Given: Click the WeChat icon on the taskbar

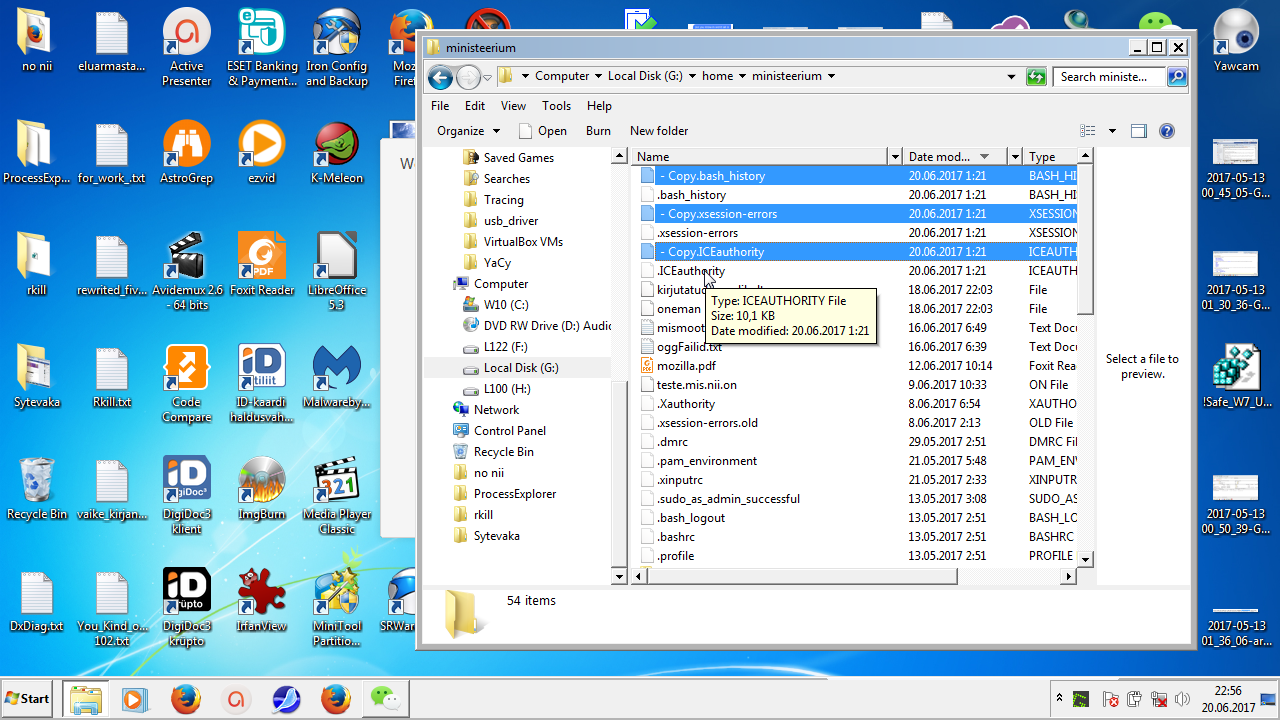Looking at the screenshot, I should [x=384, y=699].
